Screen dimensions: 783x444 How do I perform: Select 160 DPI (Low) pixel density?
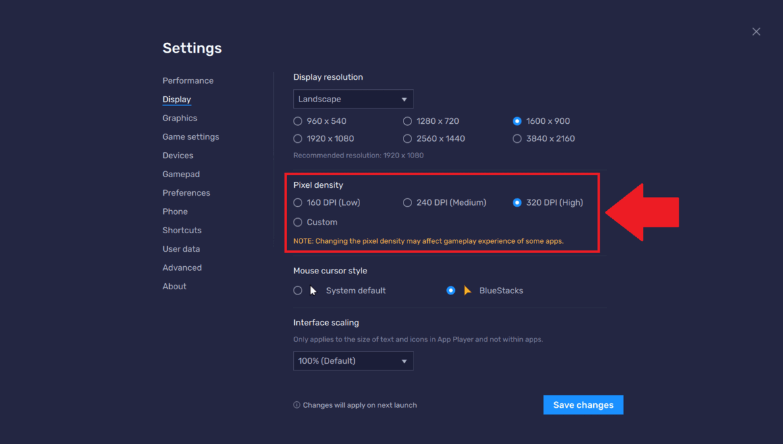click(298, 203)
